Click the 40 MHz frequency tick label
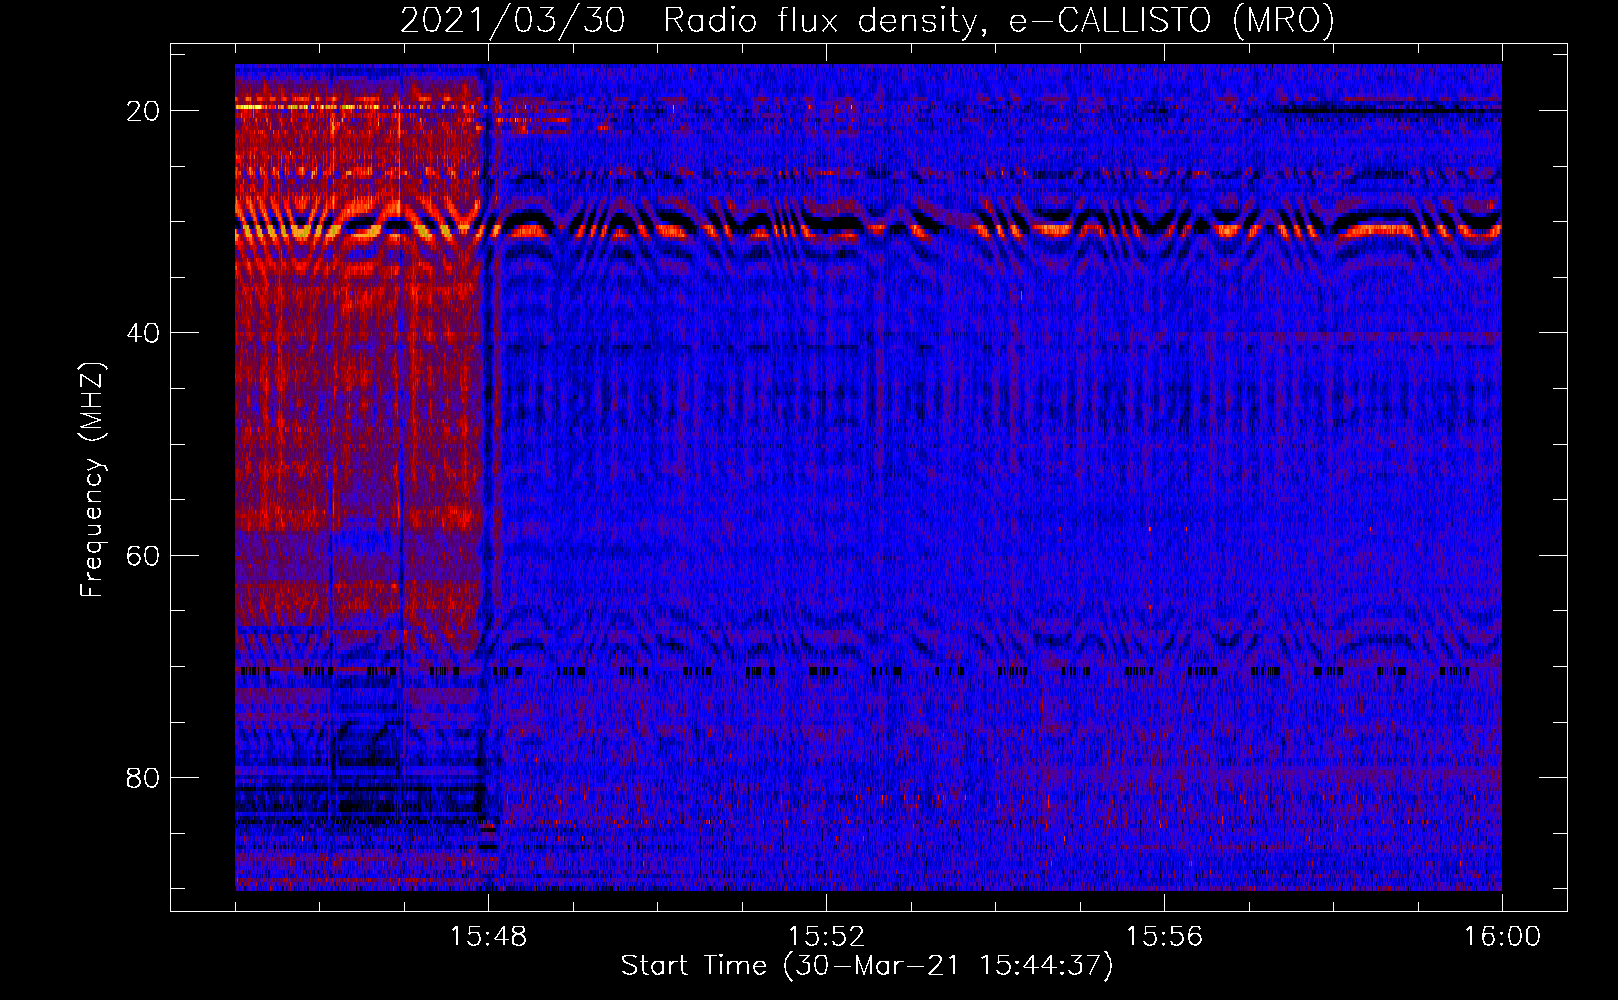The height and width of the screenshot is (1000, 1618). click(x=143, y=333)
